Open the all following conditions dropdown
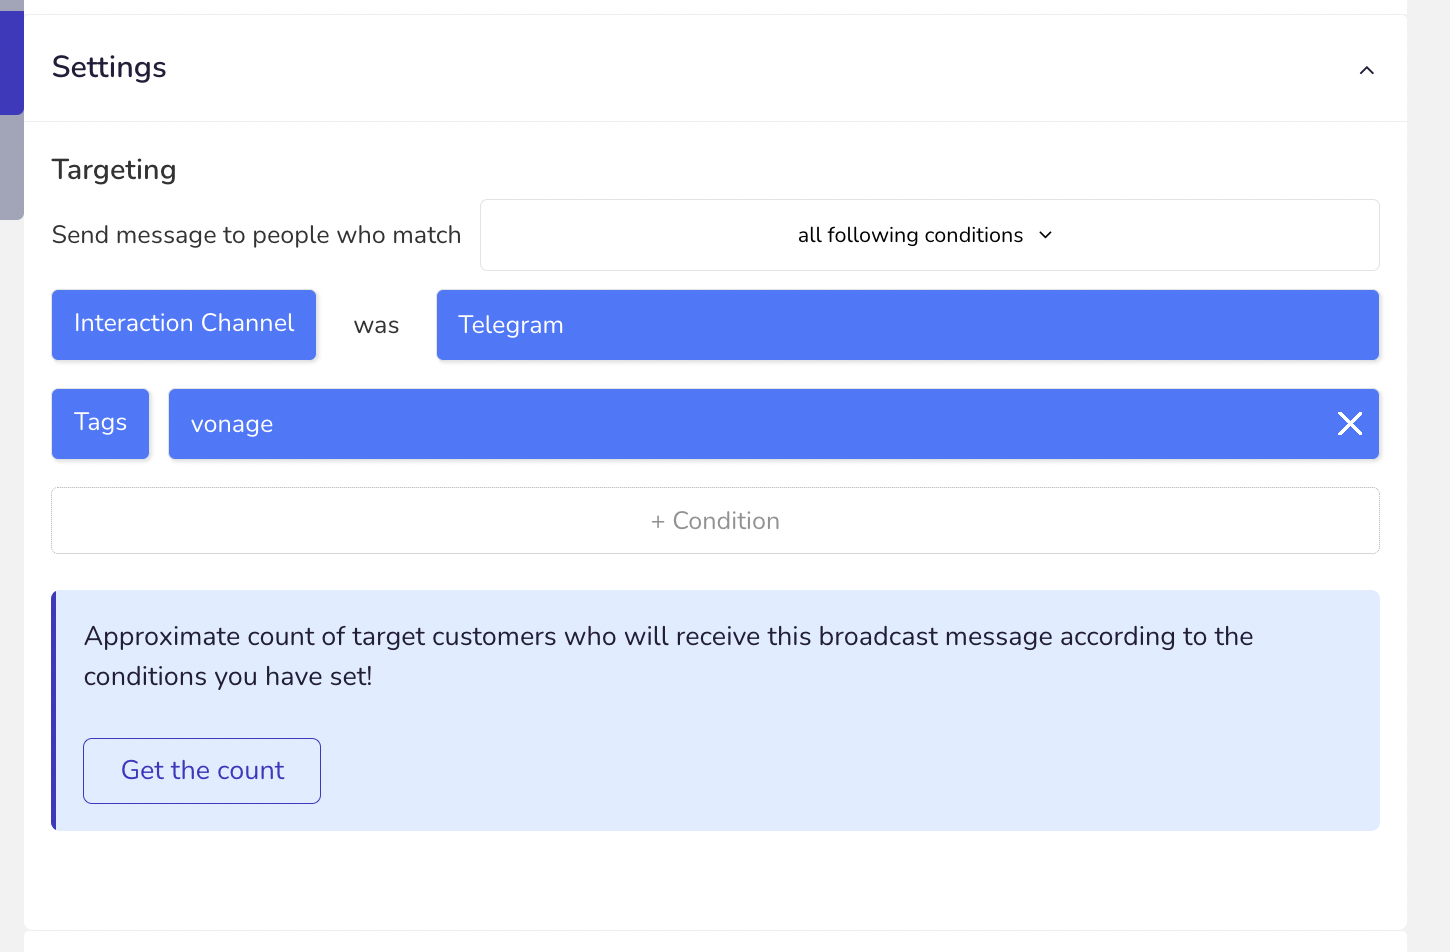This screenshot has width=1450, height=952. point(929,235)
